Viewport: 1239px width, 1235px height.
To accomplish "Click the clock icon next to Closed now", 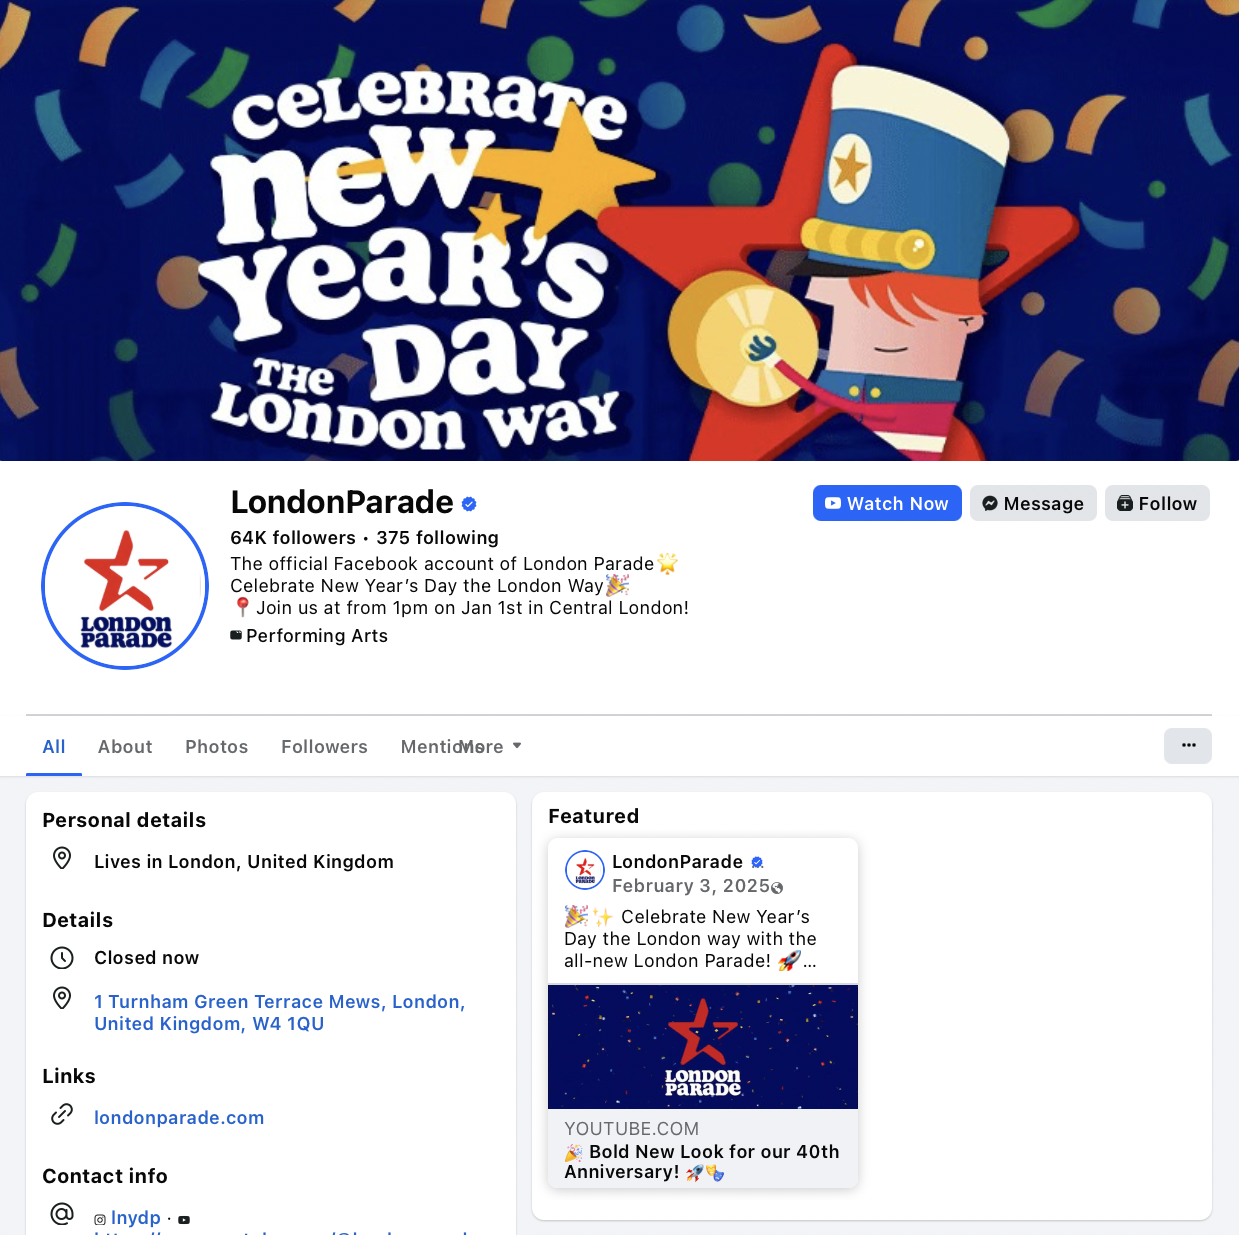I will [x=62, y=958].
